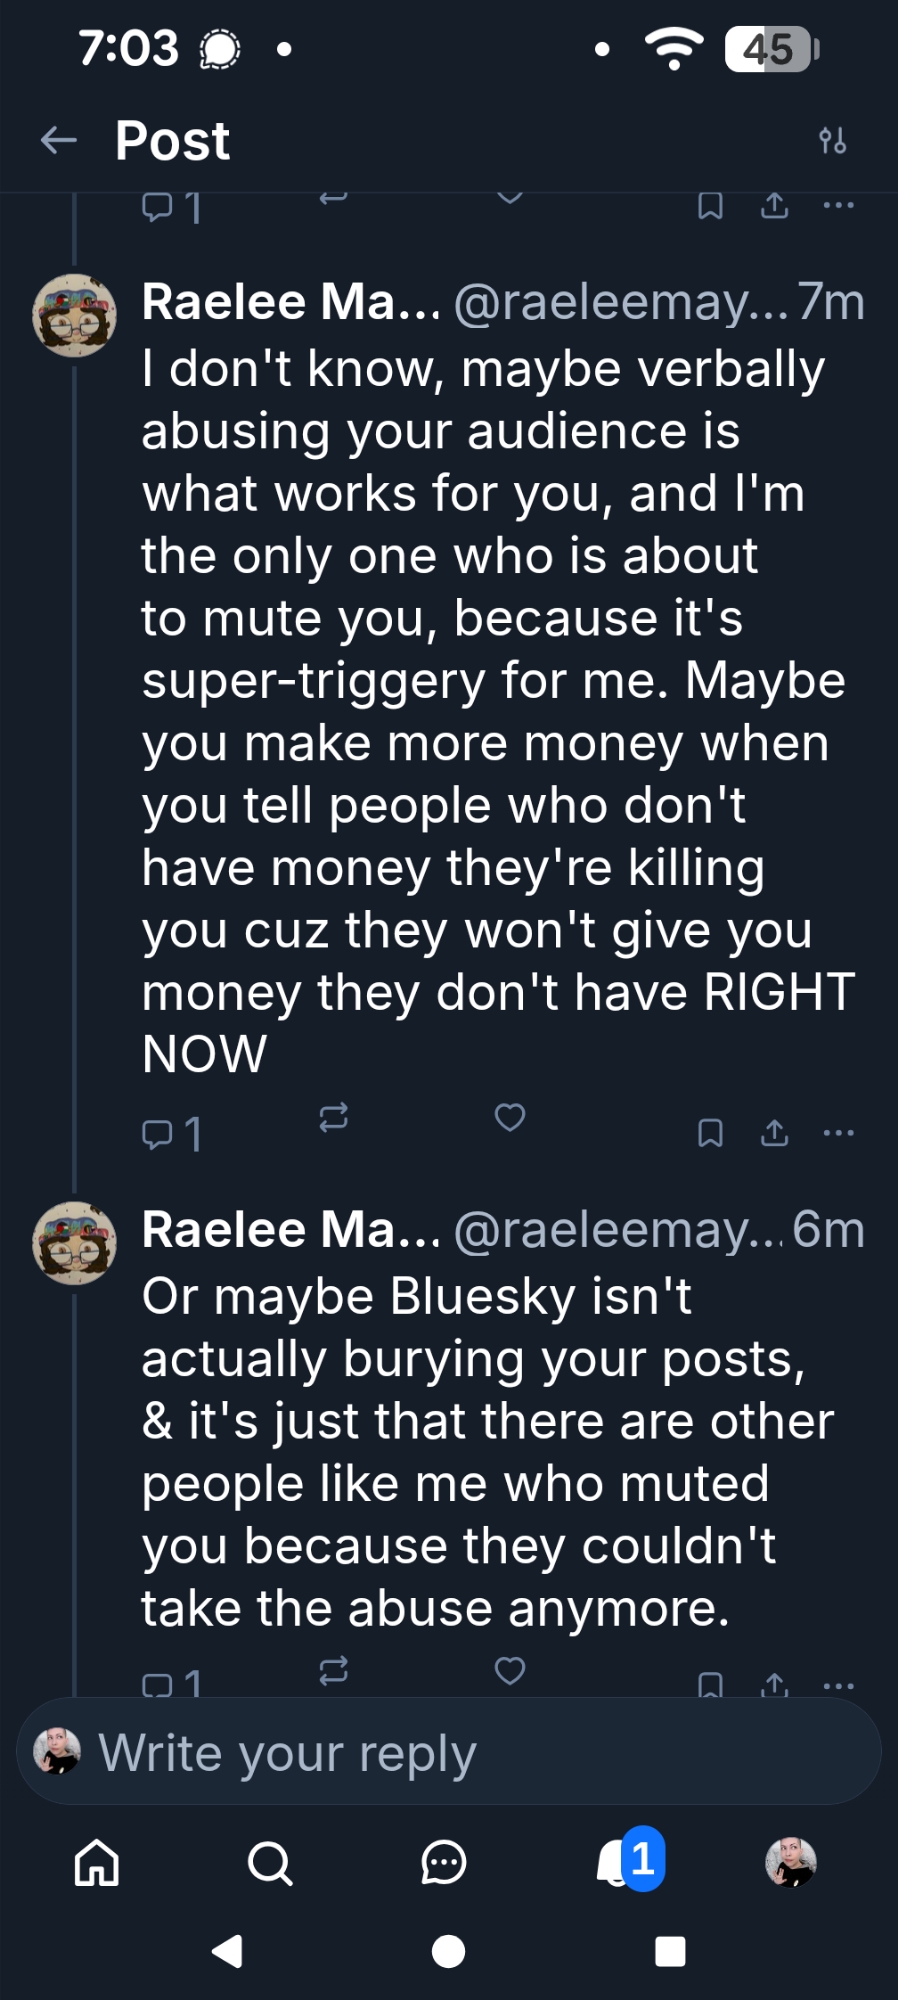The image size is (898, 2000).
Task: Tap the Write your reply field
Action: [x=450, y=1753]
